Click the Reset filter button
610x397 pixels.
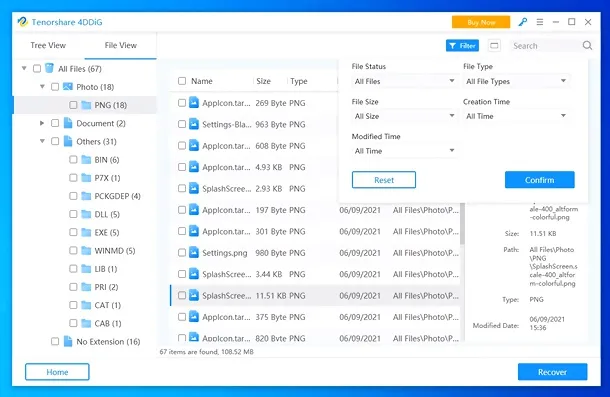[x=384, y=180]
